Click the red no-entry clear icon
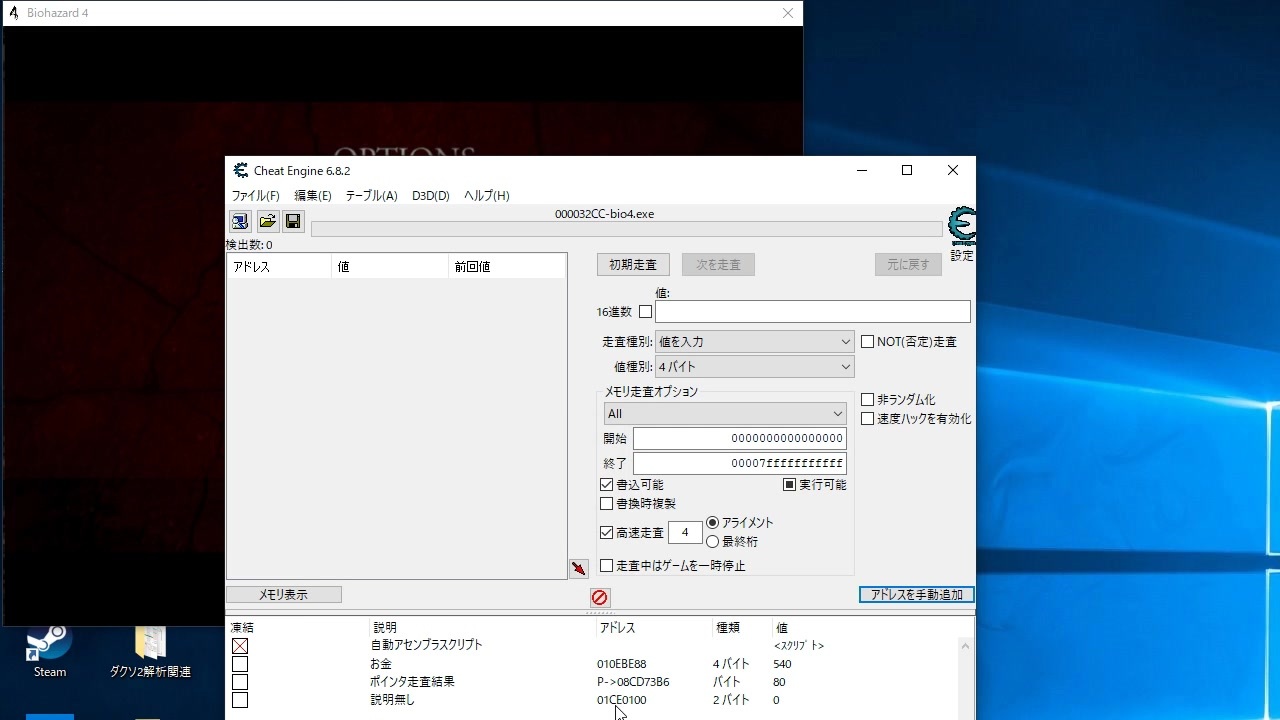 pos(599,597)
